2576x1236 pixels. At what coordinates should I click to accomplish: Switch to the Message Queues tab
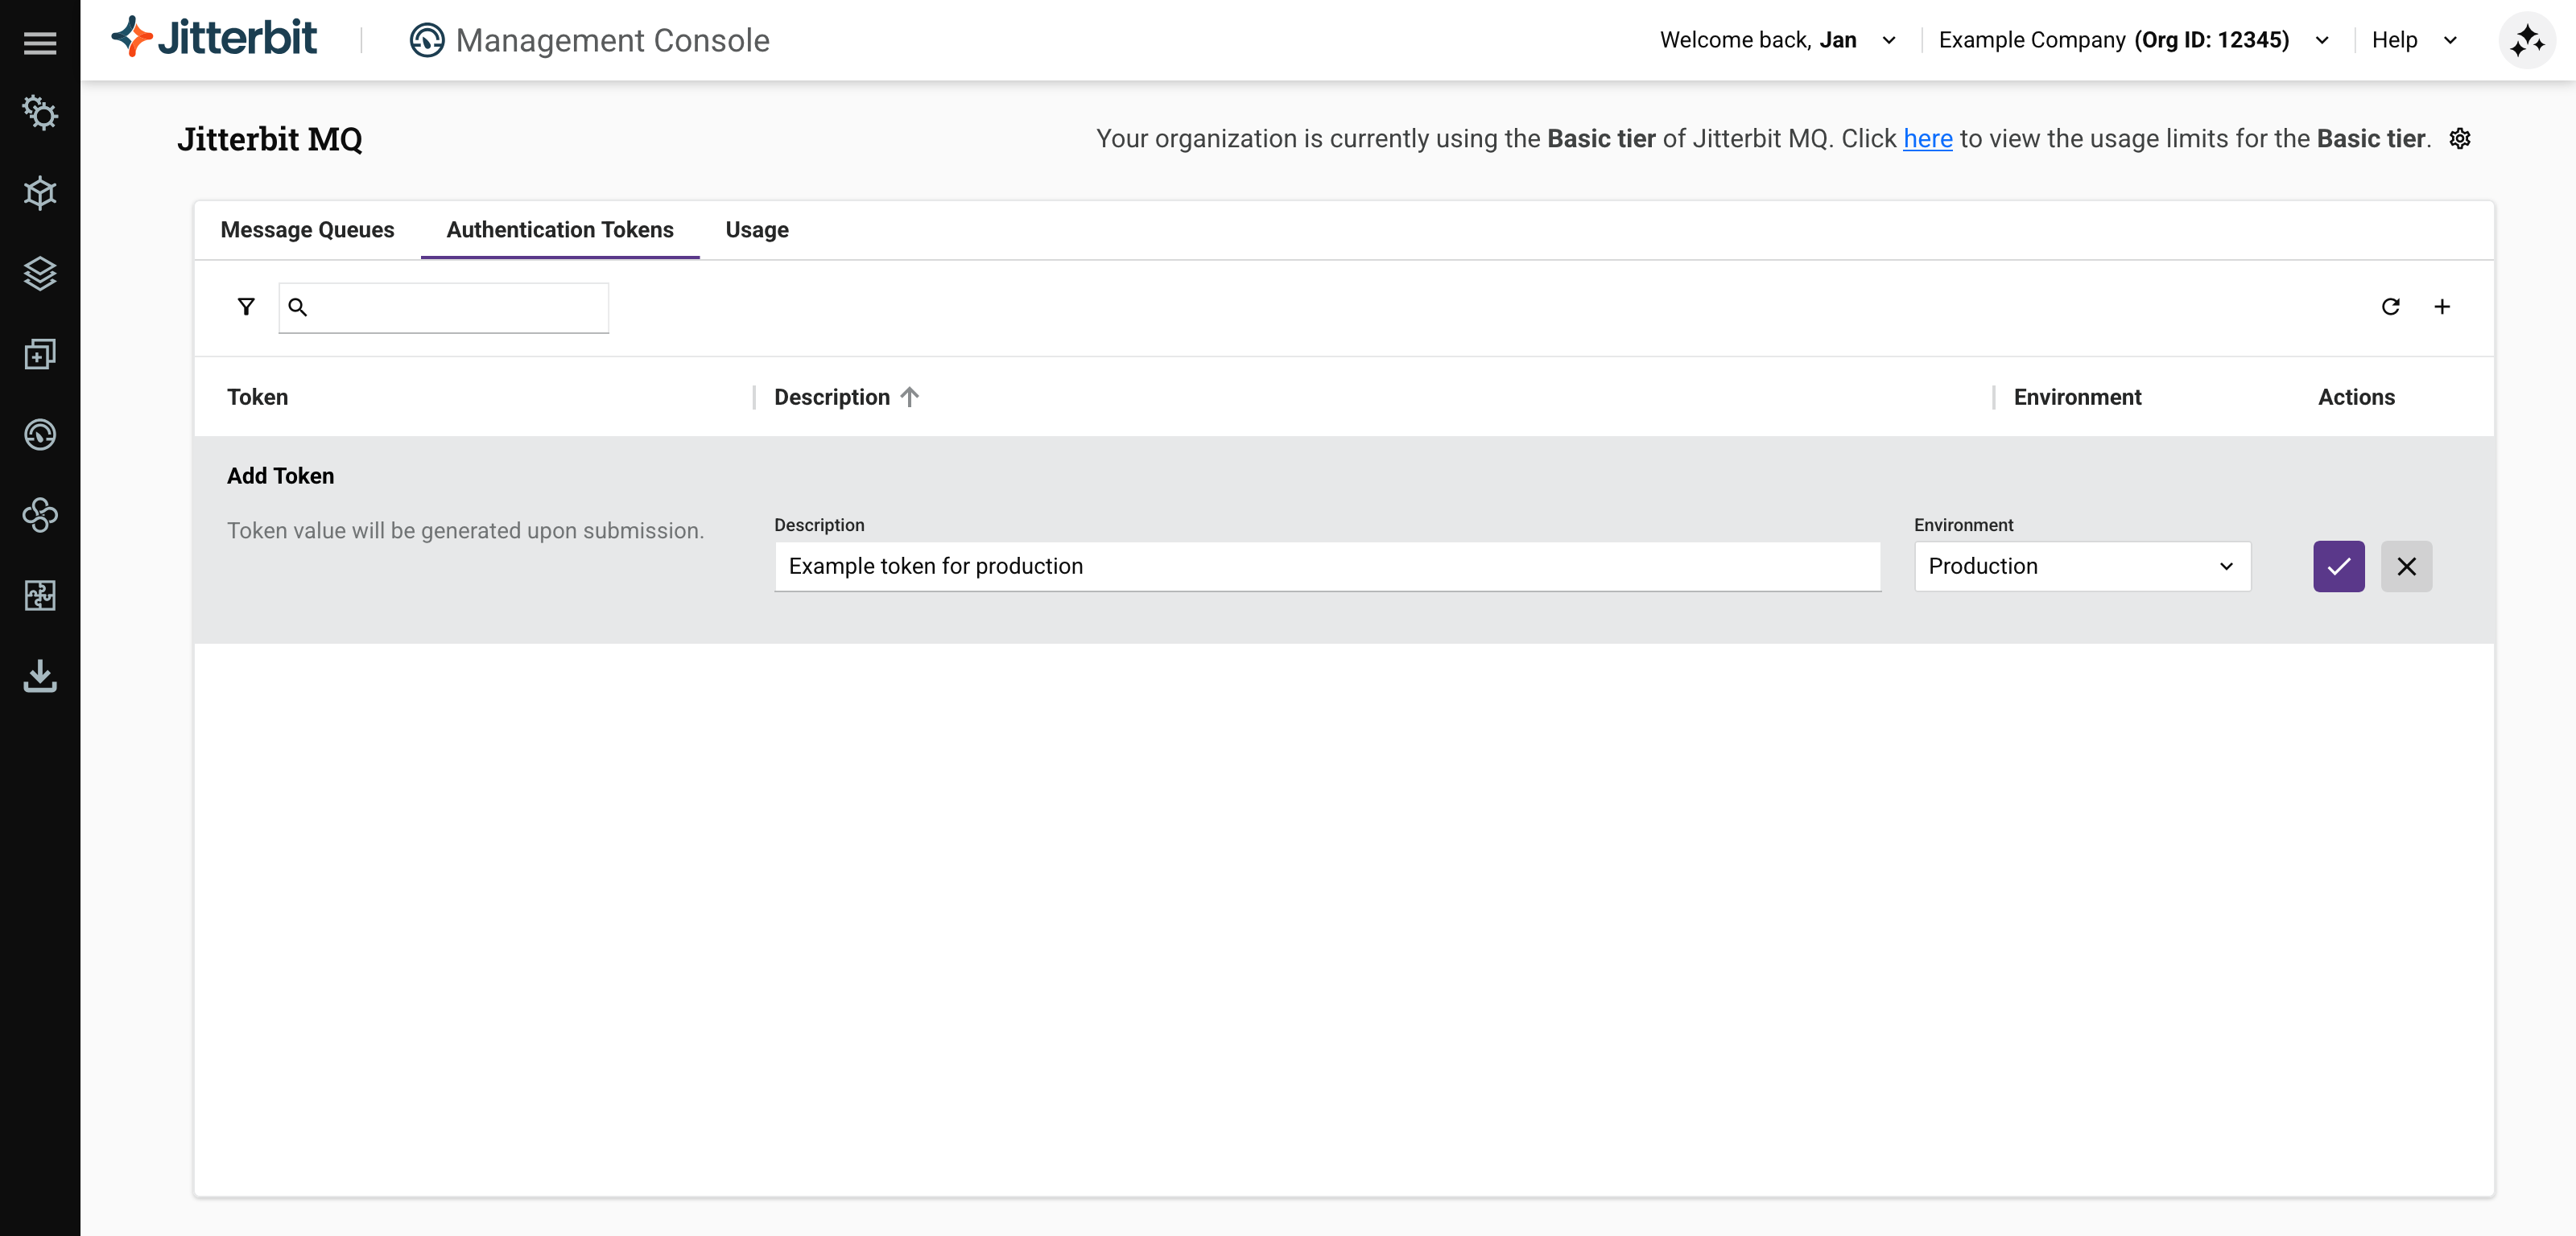click(307, 230)
